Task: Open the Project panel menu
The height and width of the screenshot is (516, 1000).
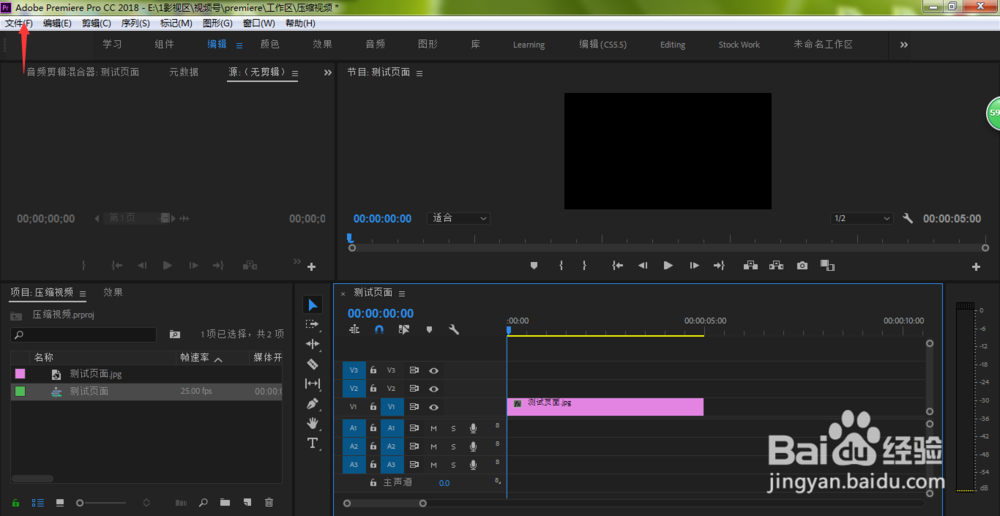Action: coord(83,293)
